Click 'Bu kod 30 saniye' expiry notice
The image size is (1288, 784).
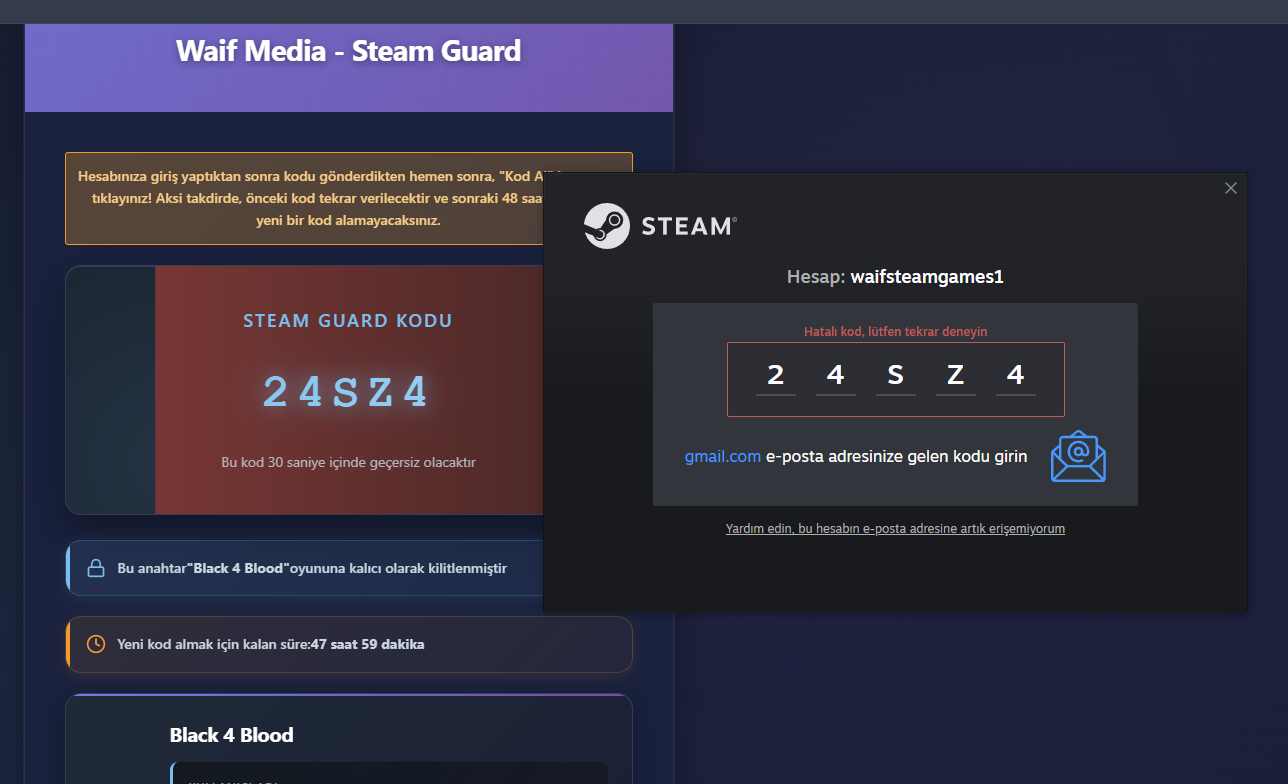click(348, 463)
